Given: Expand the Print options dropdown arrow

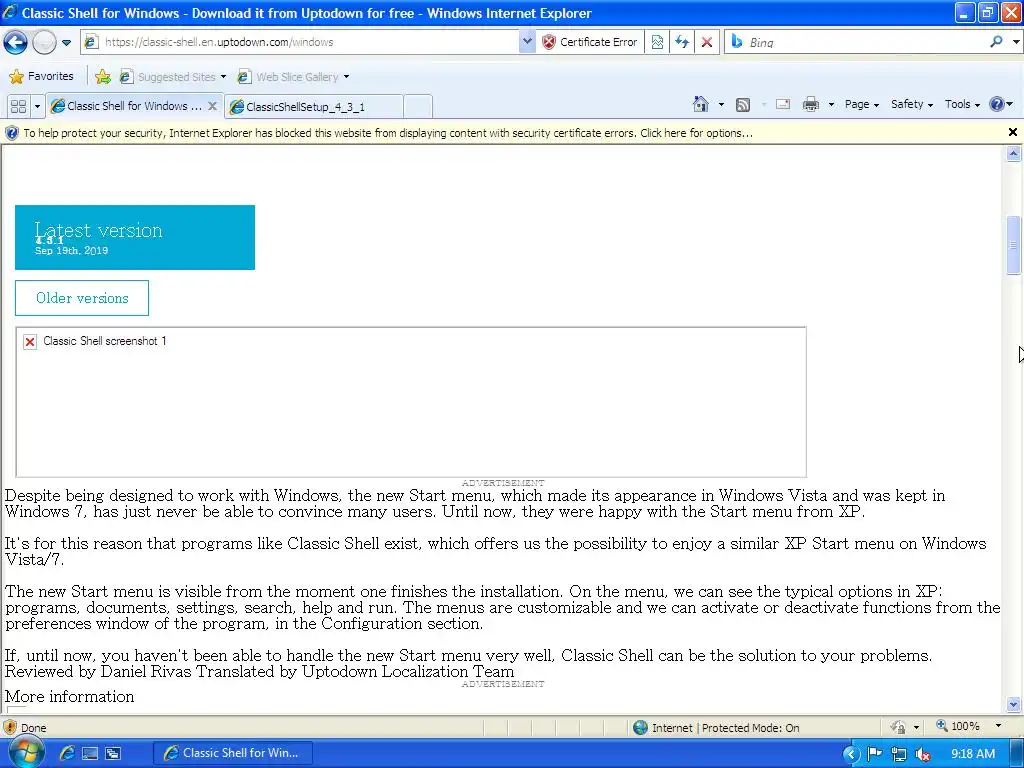Looking at the screenshot, I should [831, 104].
